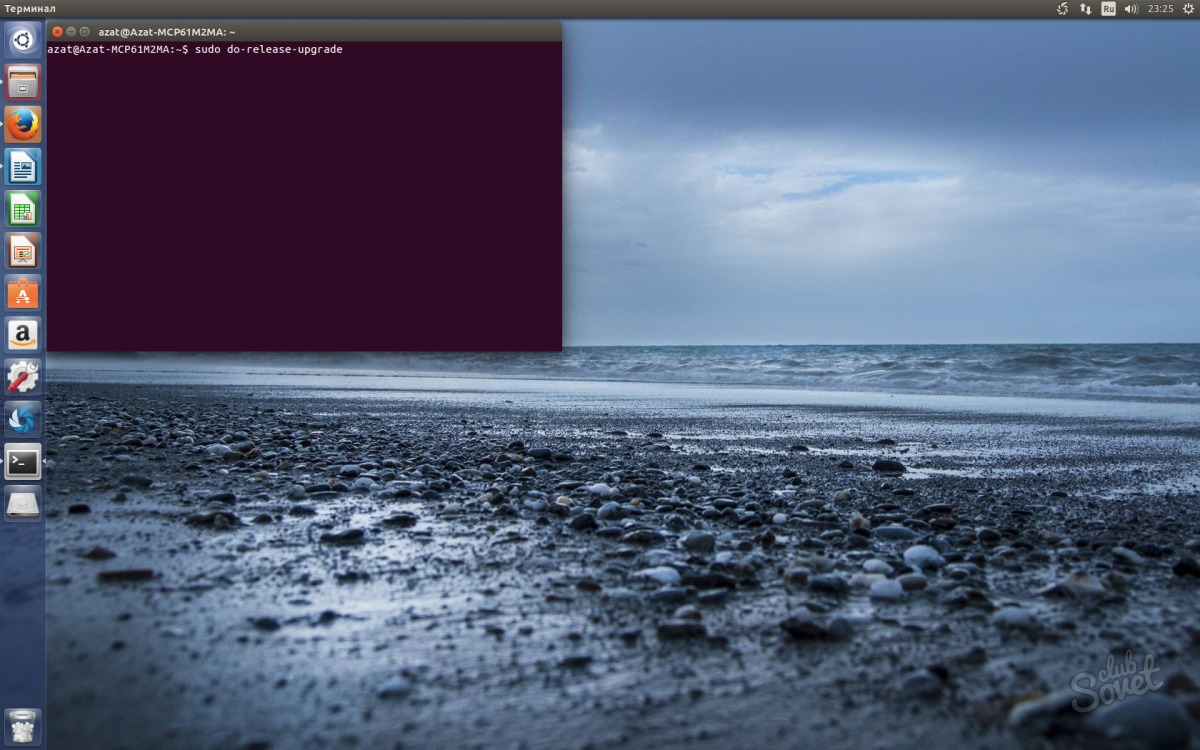Open LibreOffice Calc spreadsheet
The height and width of the screenshot is (750, 1200).
22,208
